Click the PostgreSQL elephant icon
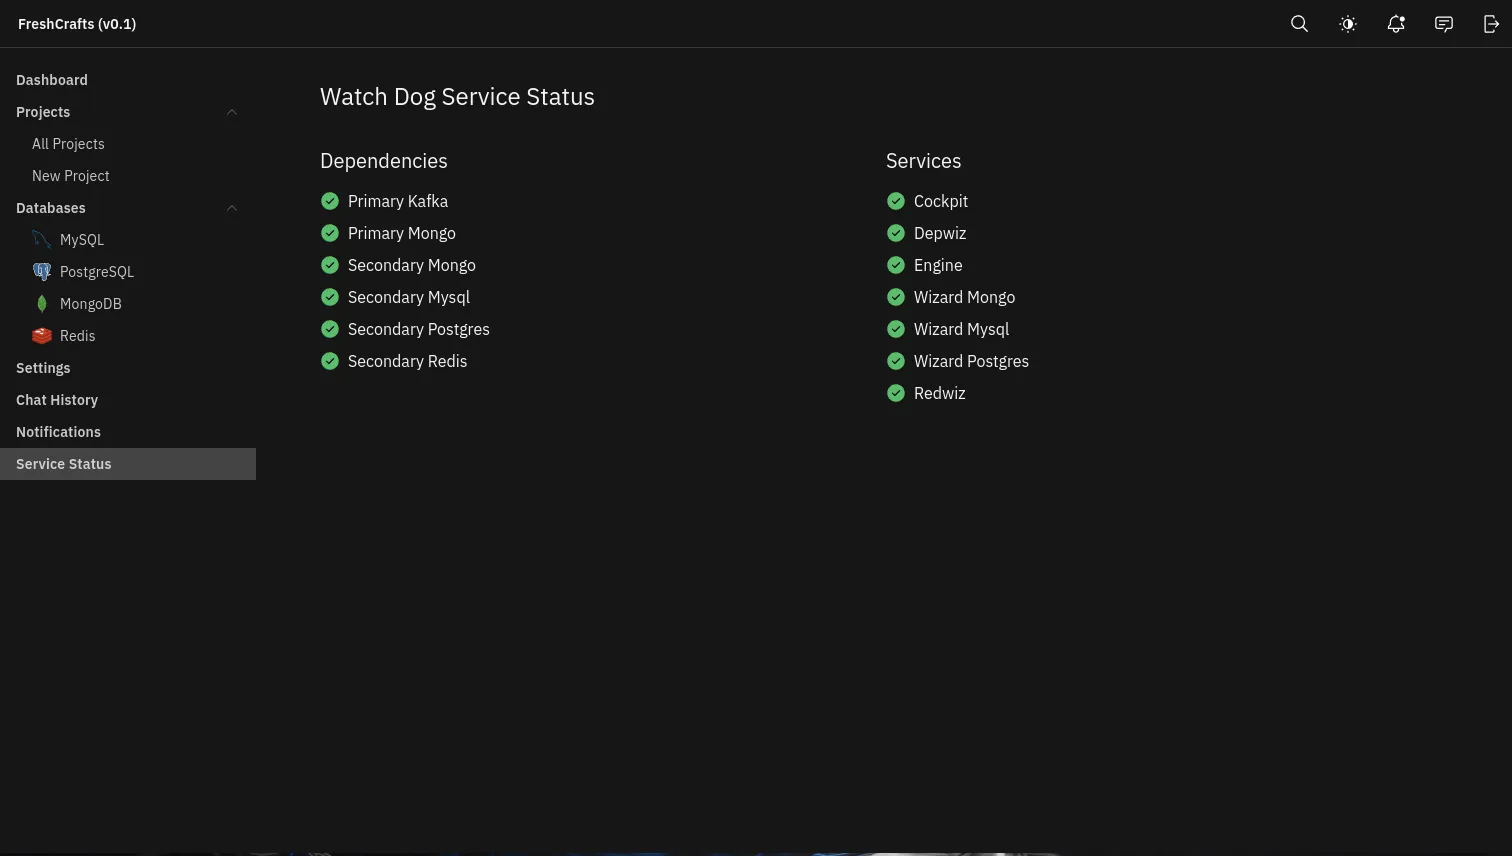Image resolution: width=1512 pixels, height=856 pixels. pos(42,272)
